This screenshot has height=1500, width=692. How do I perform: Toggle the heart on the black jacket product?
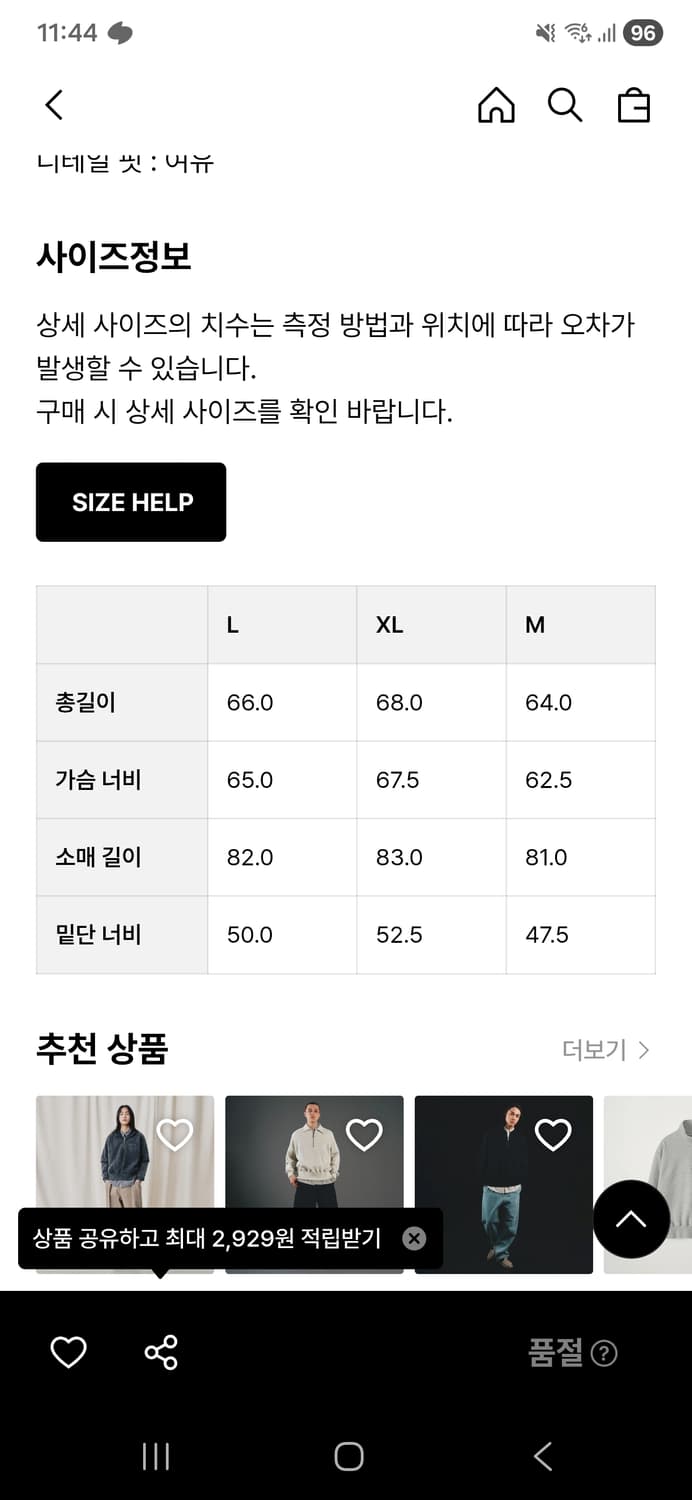553,1133
